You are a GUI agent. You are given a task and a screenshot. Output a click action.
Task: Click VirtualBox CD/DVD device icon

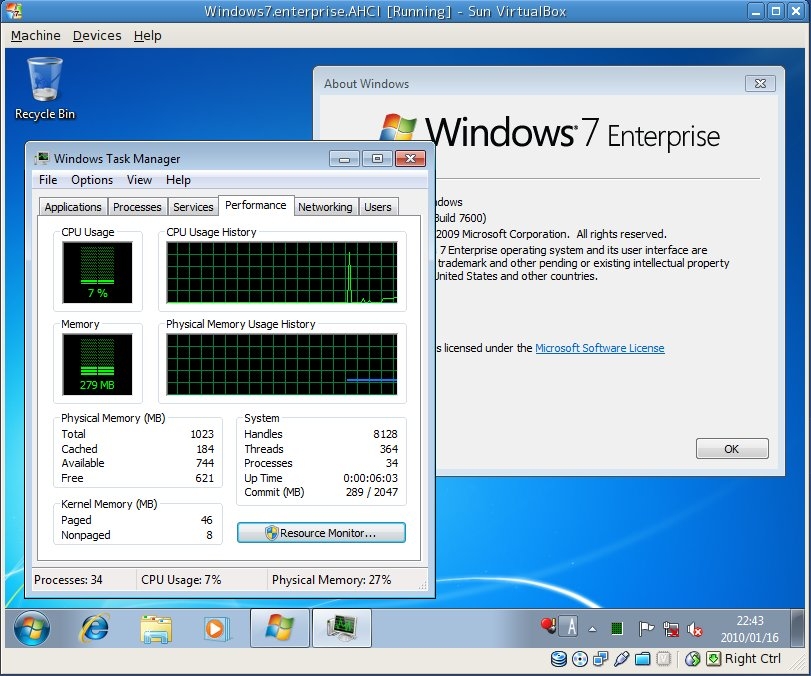[580, 659]
